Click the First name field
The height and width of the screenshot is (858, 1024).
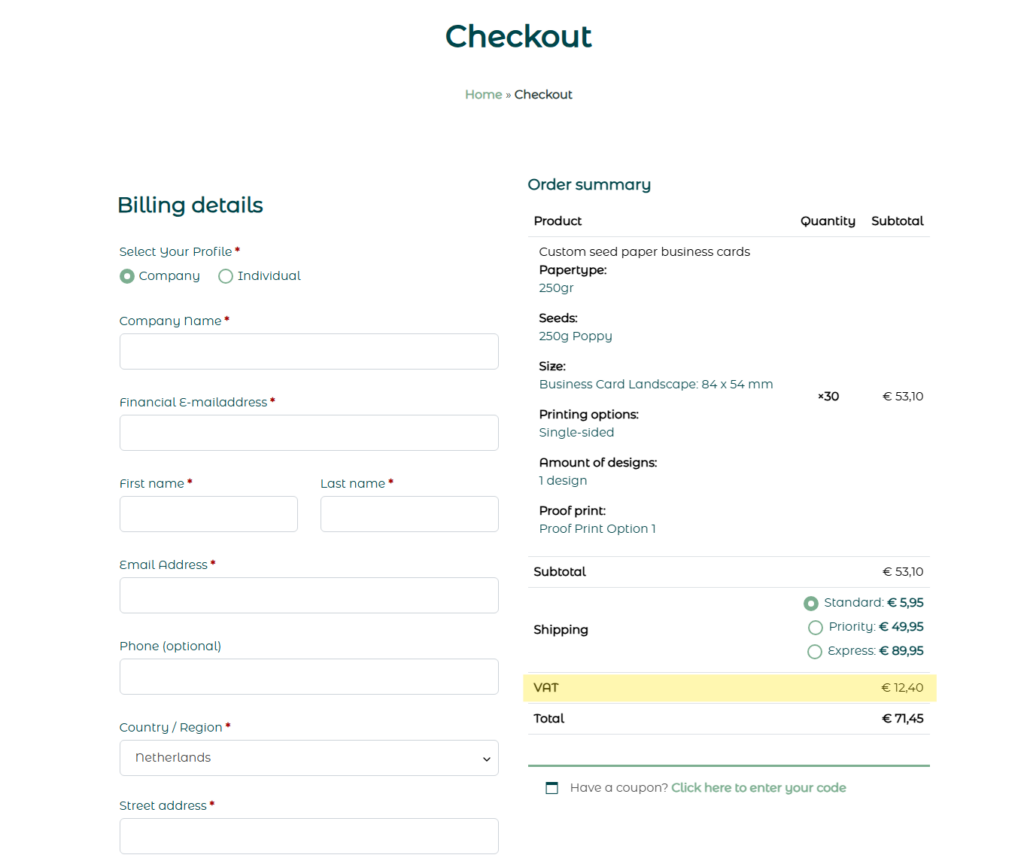point(208,514)
